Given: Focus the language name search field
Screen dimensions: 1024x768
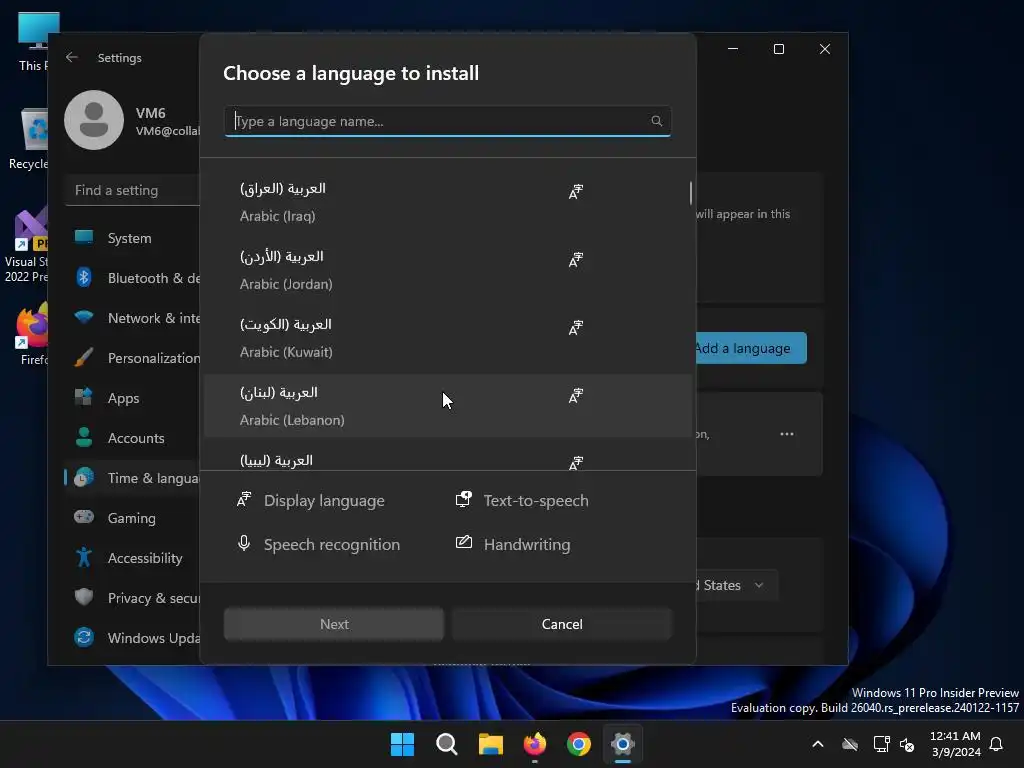Looking at the screenshot, I should coord(447,121).
